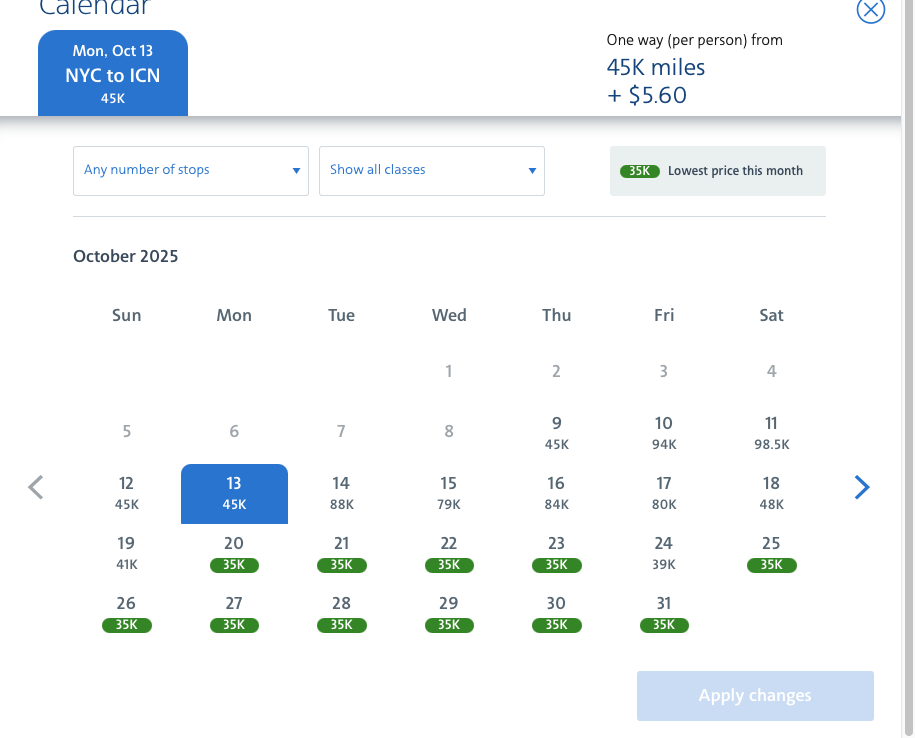Choose October 26 with 35K badge
This screenshot has width=915, height=738.
(x=127, y=613)
